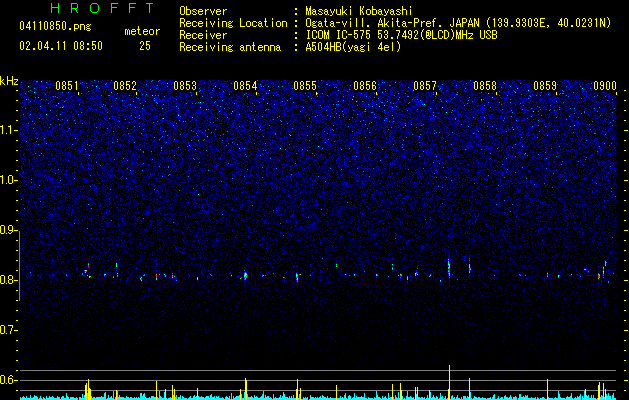
Task: Click the HROFFT title text
Action: click(x=102, y=8)
